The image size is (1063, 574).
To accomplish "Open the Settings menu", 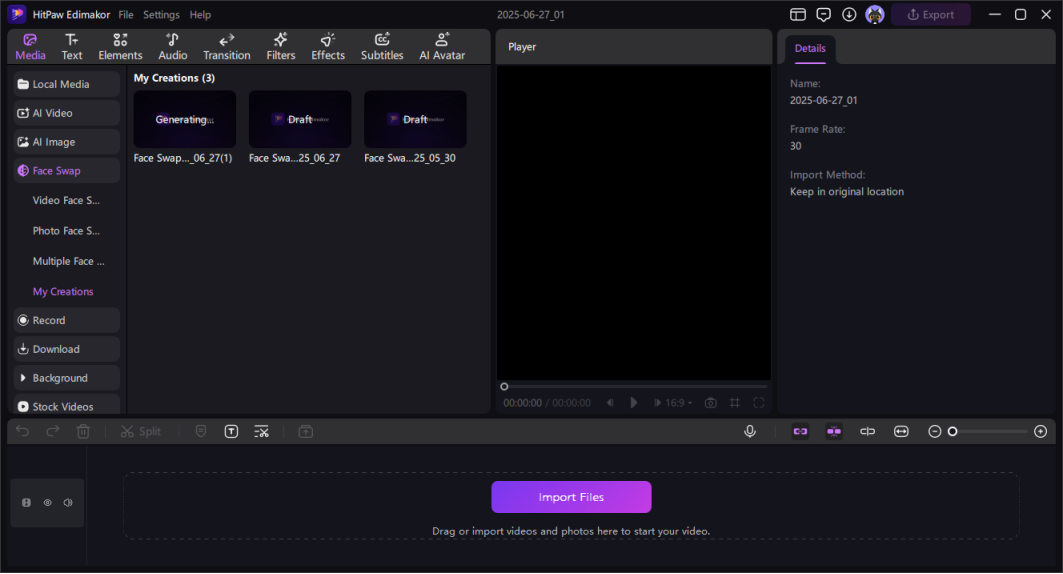I will click(161, 14).
